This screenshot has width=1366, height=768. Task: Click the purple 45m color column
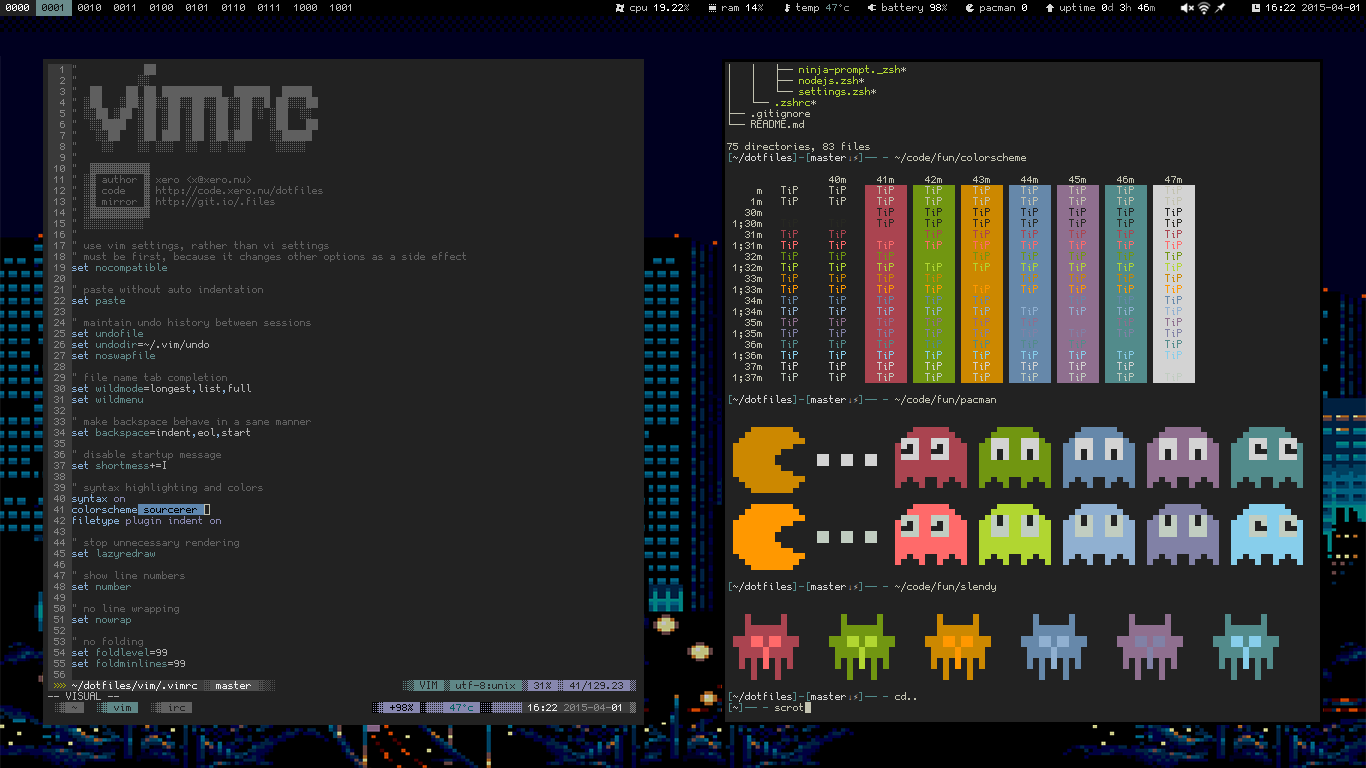tap(1077, 284)
